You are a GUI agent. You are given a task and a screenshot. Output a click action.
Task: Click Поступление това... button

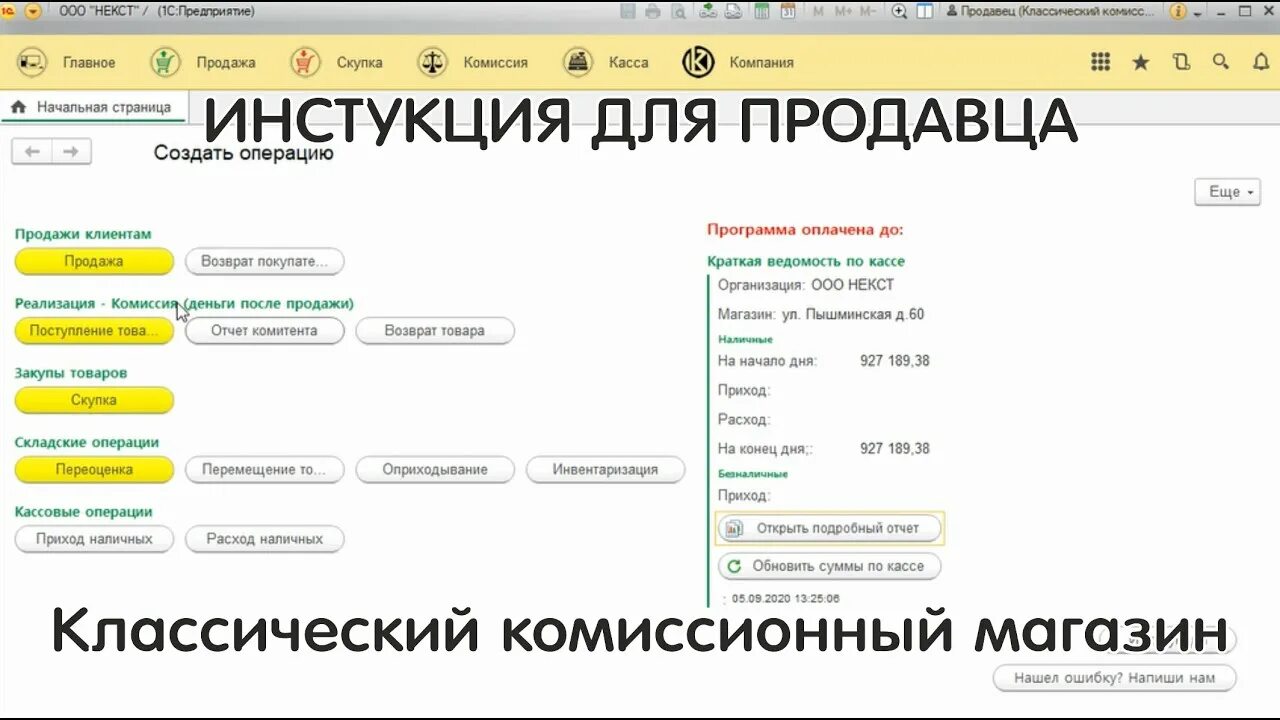click(x=94, y=331)
